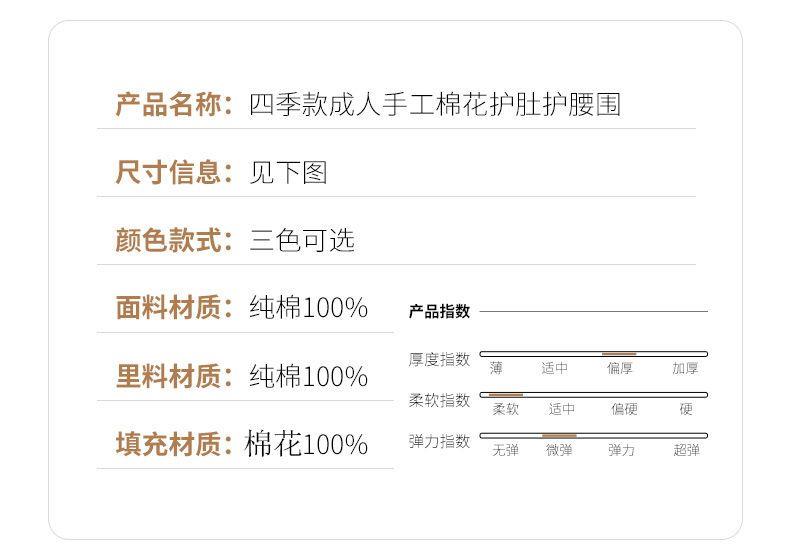Click the 里料材质 纯棉100% value
The image size is (790, 550).
tap(308, 376)
